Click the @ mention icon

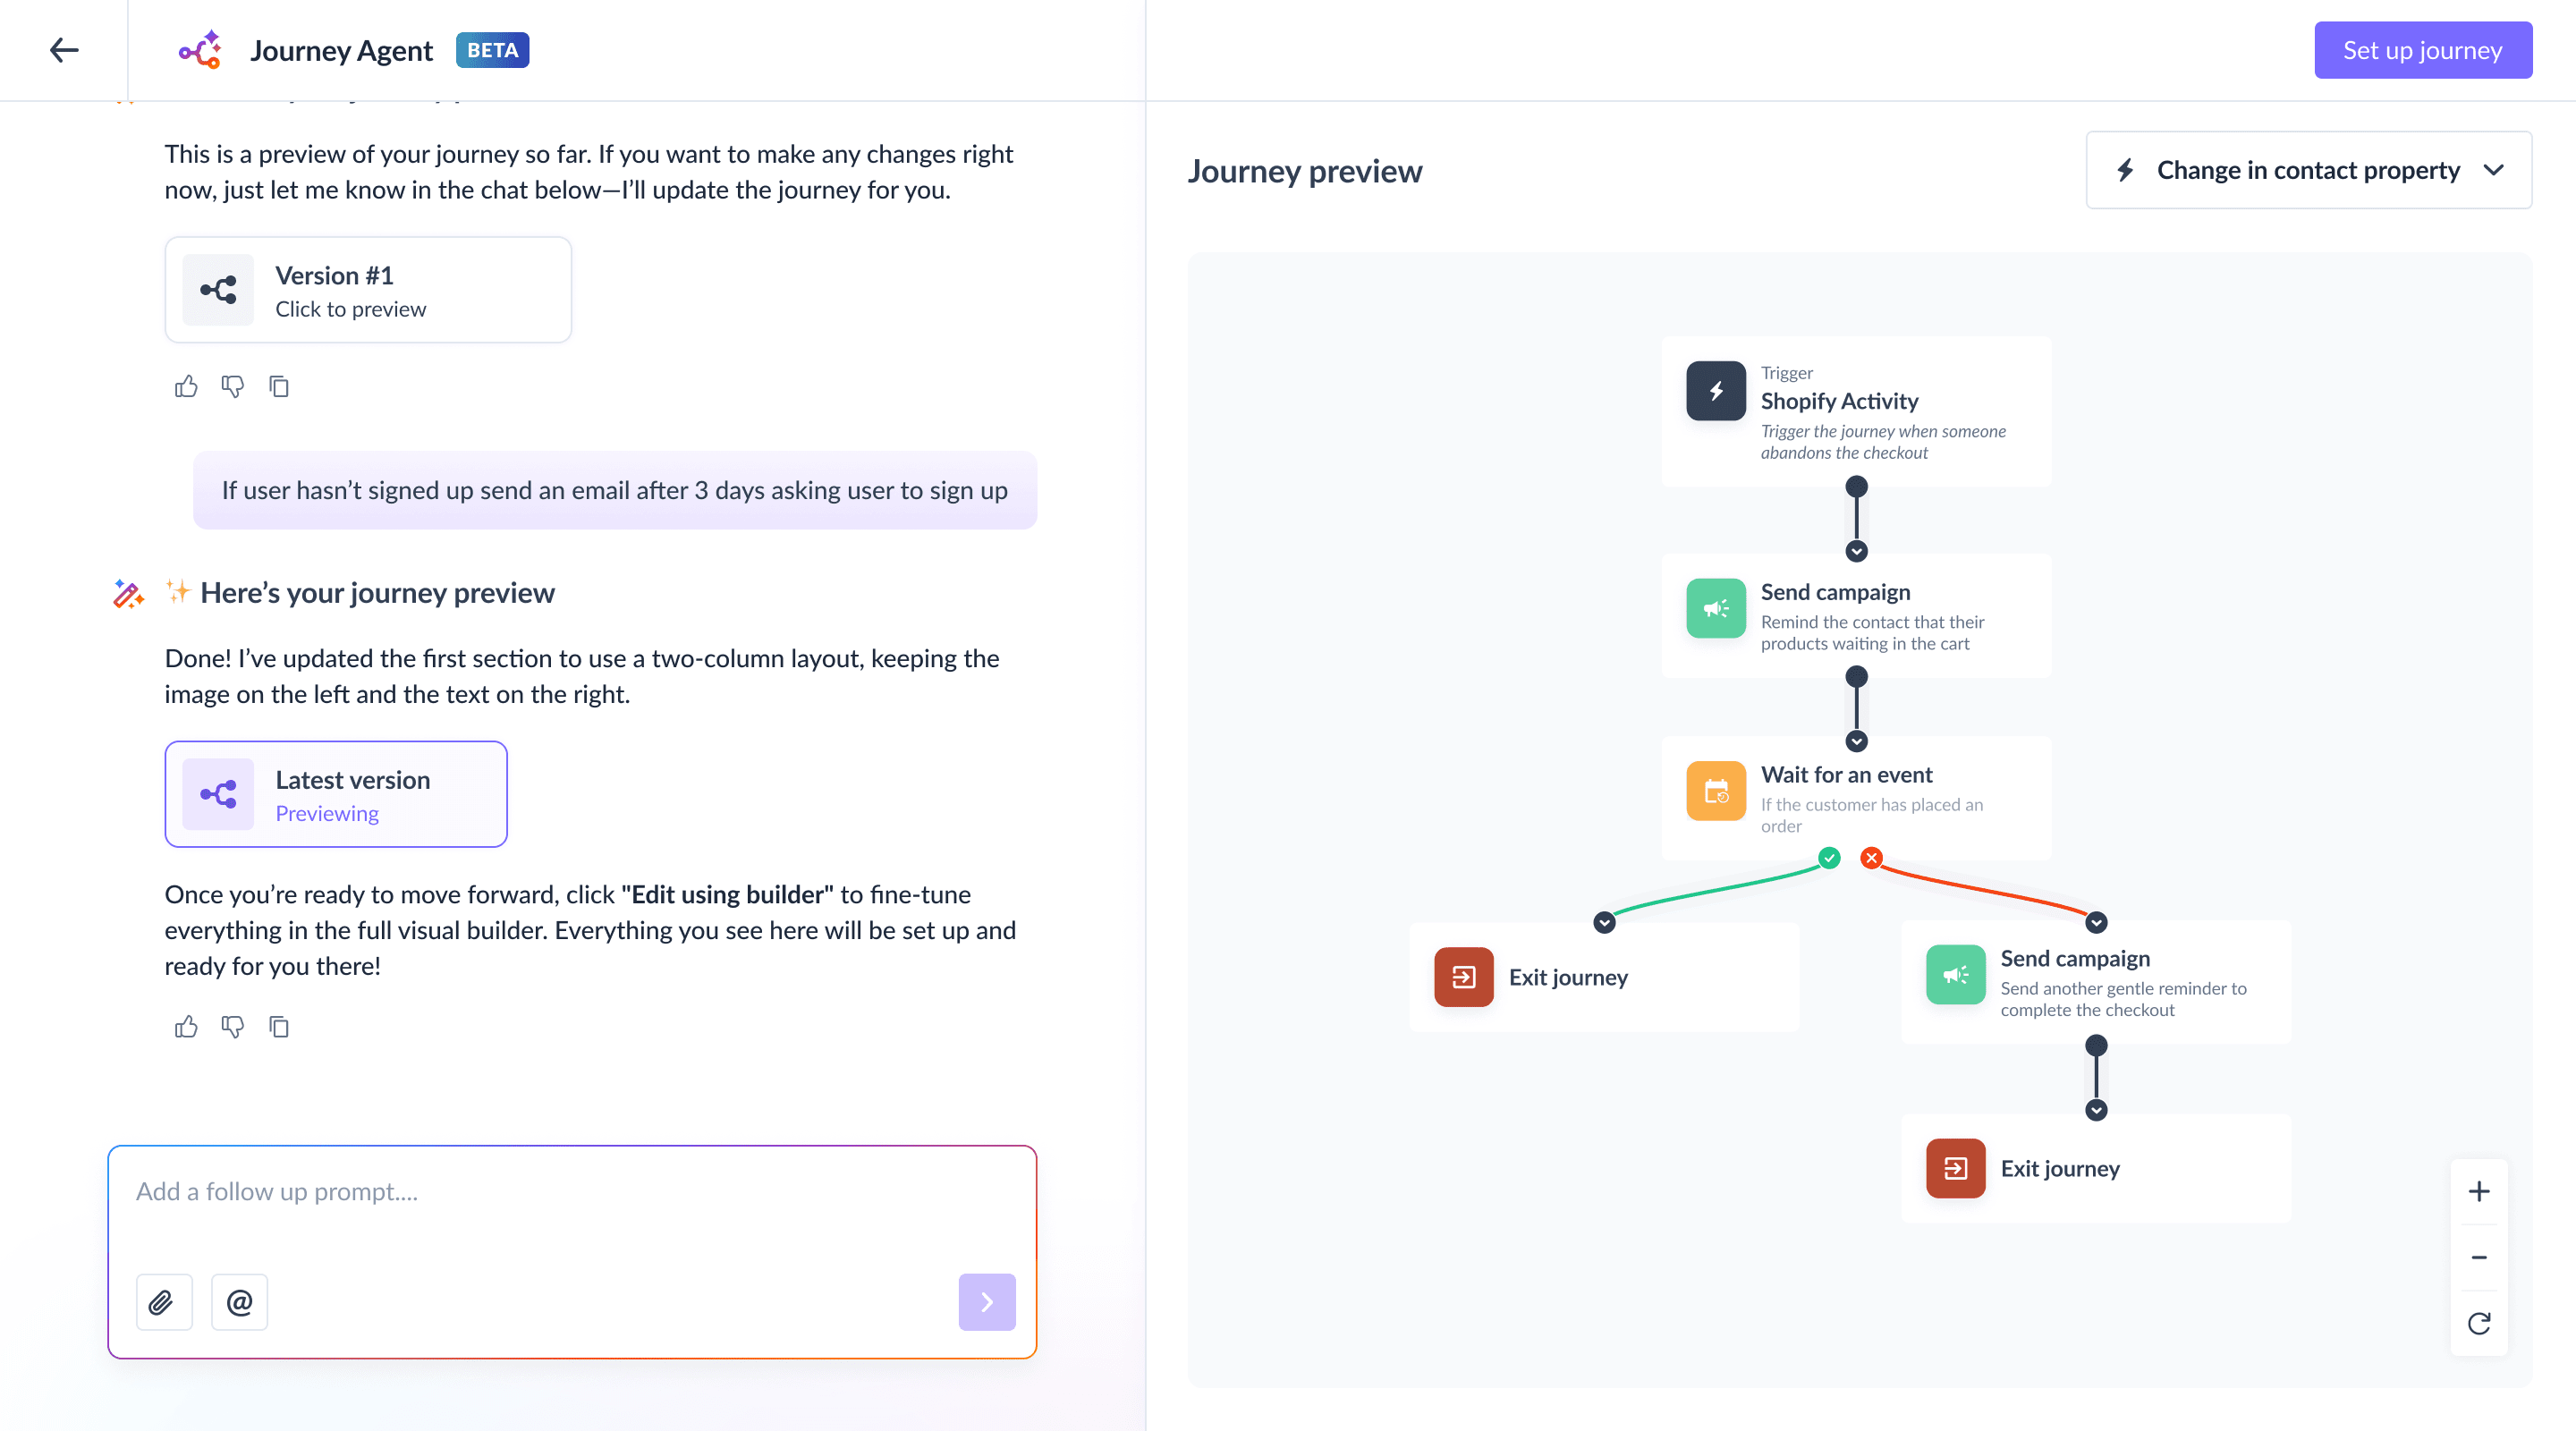point(239,1301)
